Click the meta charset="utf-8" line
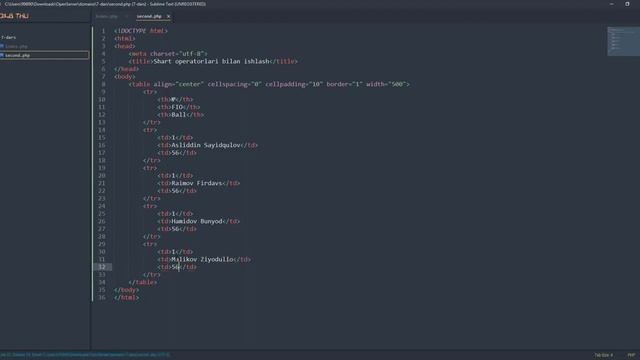The height and width of the screenshot is (360, 640). coord(168,53)
